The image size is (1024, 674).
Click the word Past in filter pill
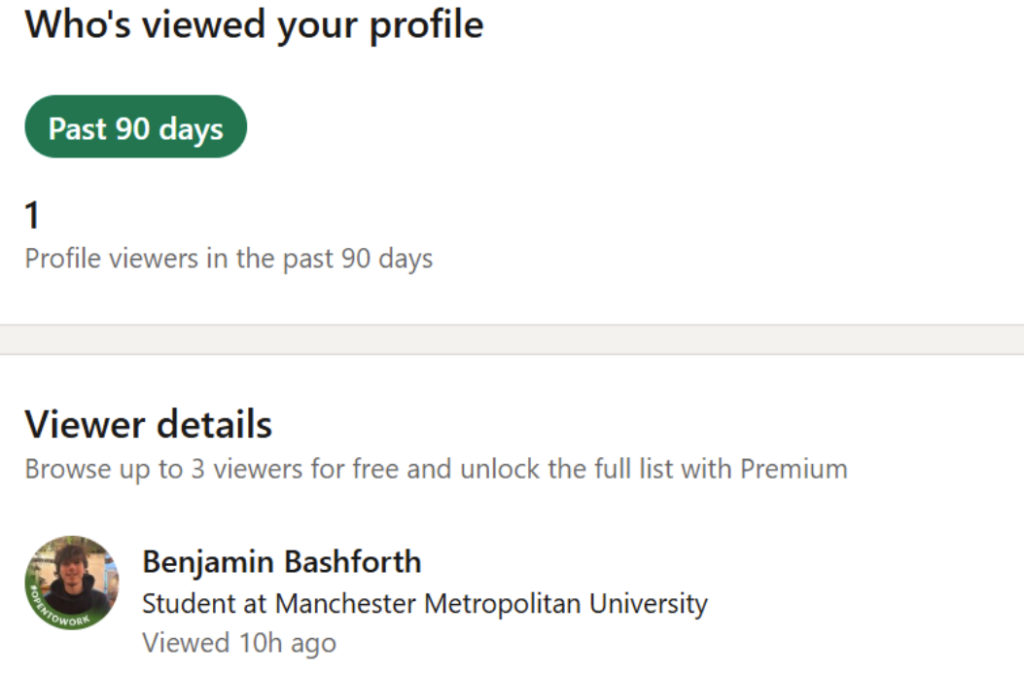[78, 128]
